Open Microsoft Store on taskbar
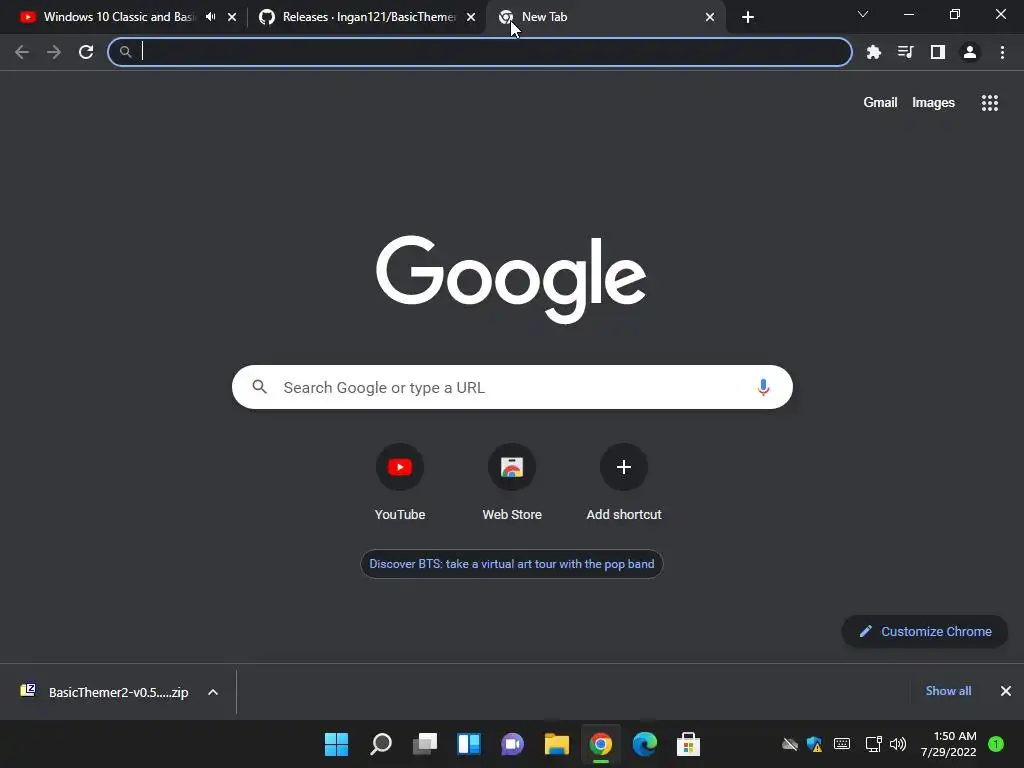The image size is (1024, 768). point(688,744)
